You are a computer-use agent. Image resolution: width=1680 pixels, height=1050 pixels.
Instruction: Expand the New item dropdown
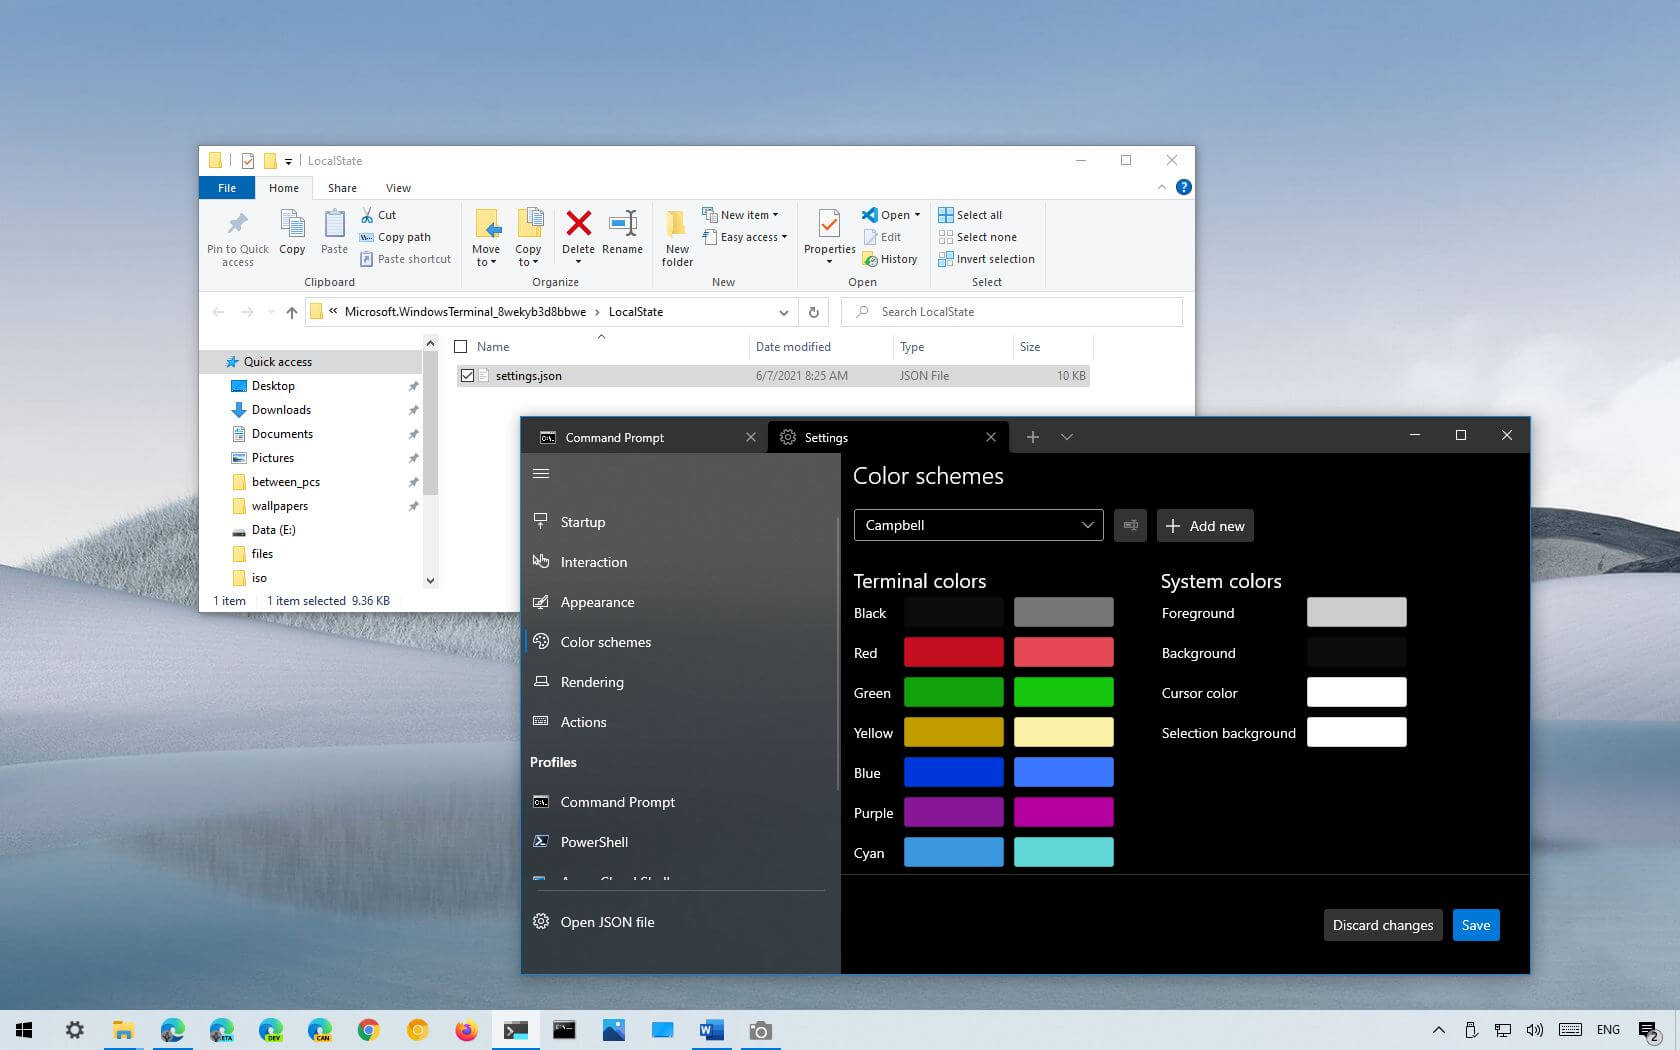point(746,215)
